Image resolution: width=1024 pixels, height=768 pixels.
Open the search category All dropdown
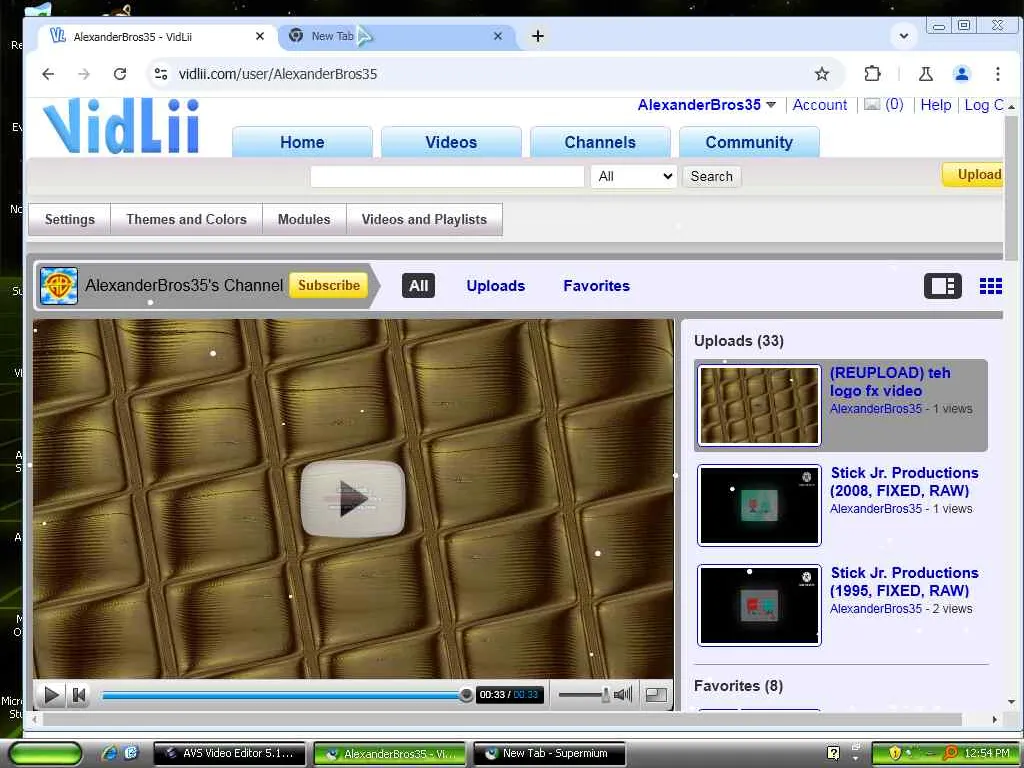(633, 176)
